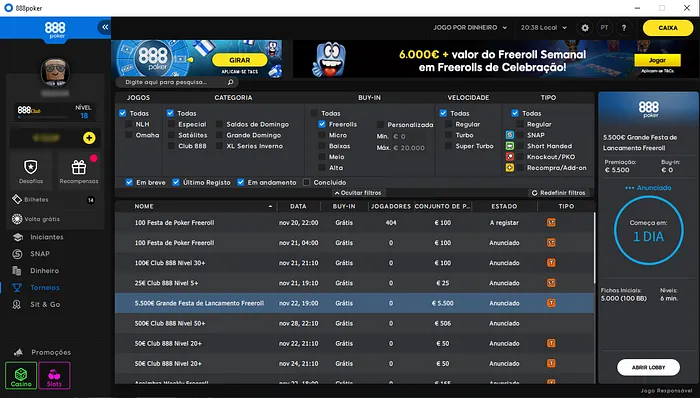
Task: Enable the NLH game checkbox
Action: tap(129, 124)
